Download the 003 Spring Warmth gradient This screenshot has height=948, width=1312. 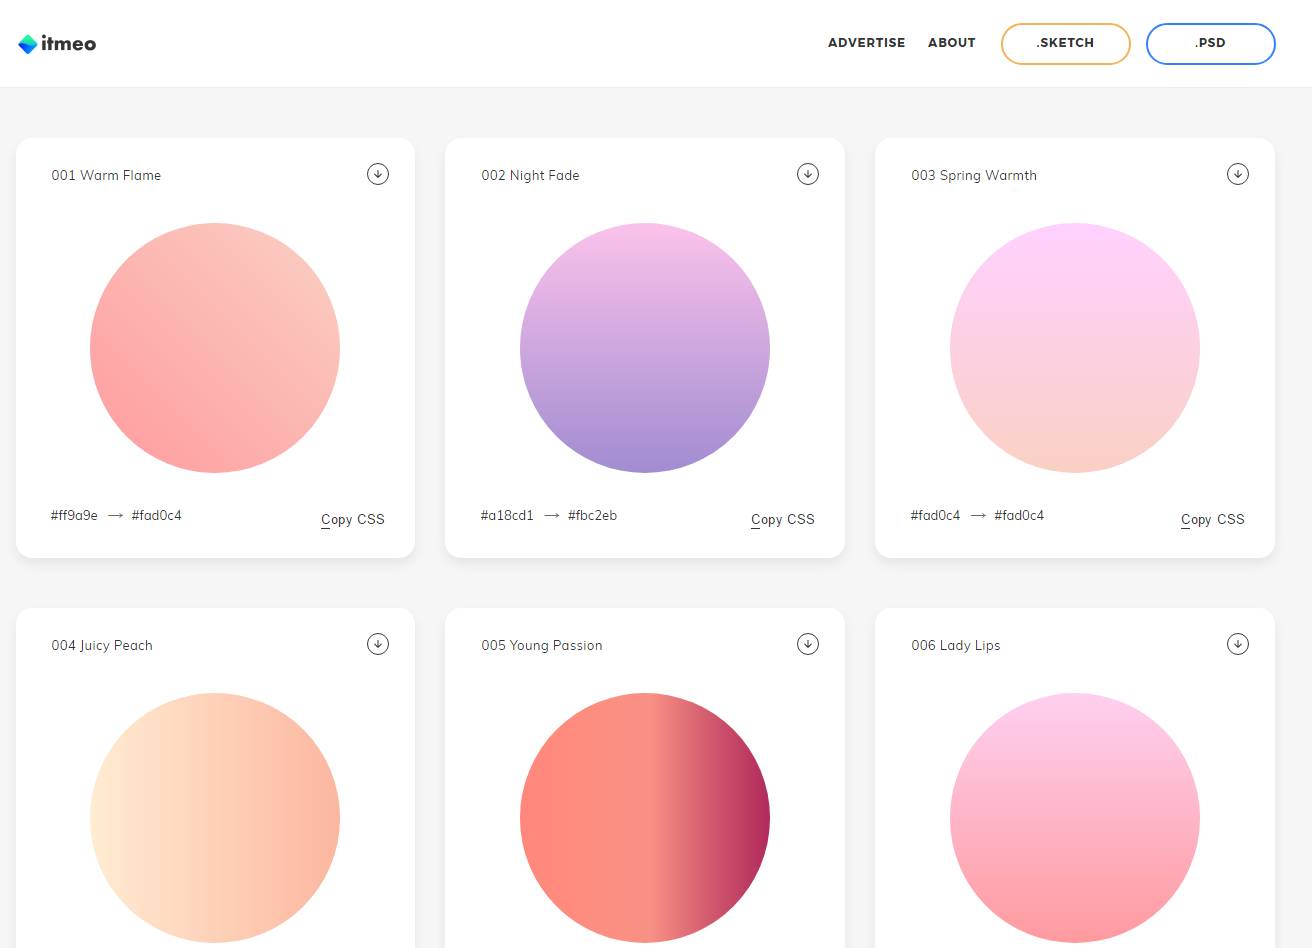(x=1238, y=174)
